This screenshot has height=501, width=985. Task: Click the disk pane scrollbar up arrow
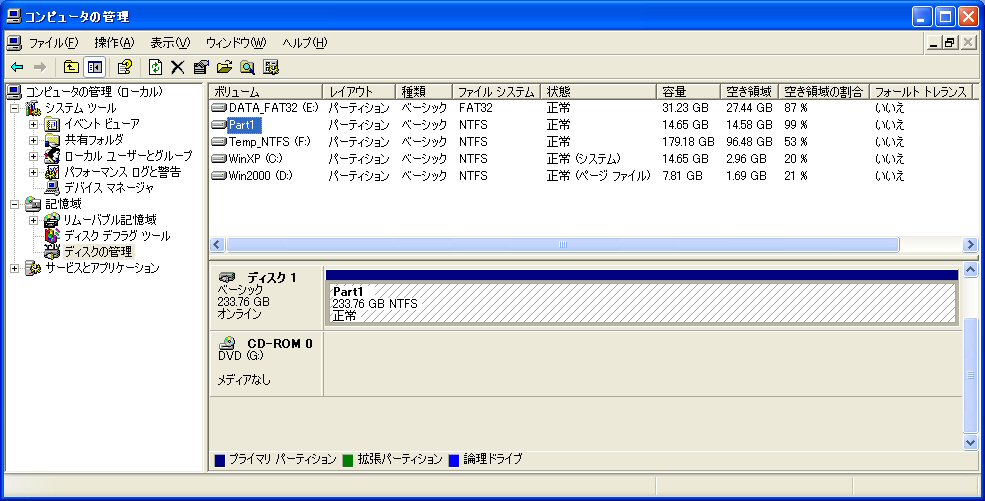pos(971,270)
